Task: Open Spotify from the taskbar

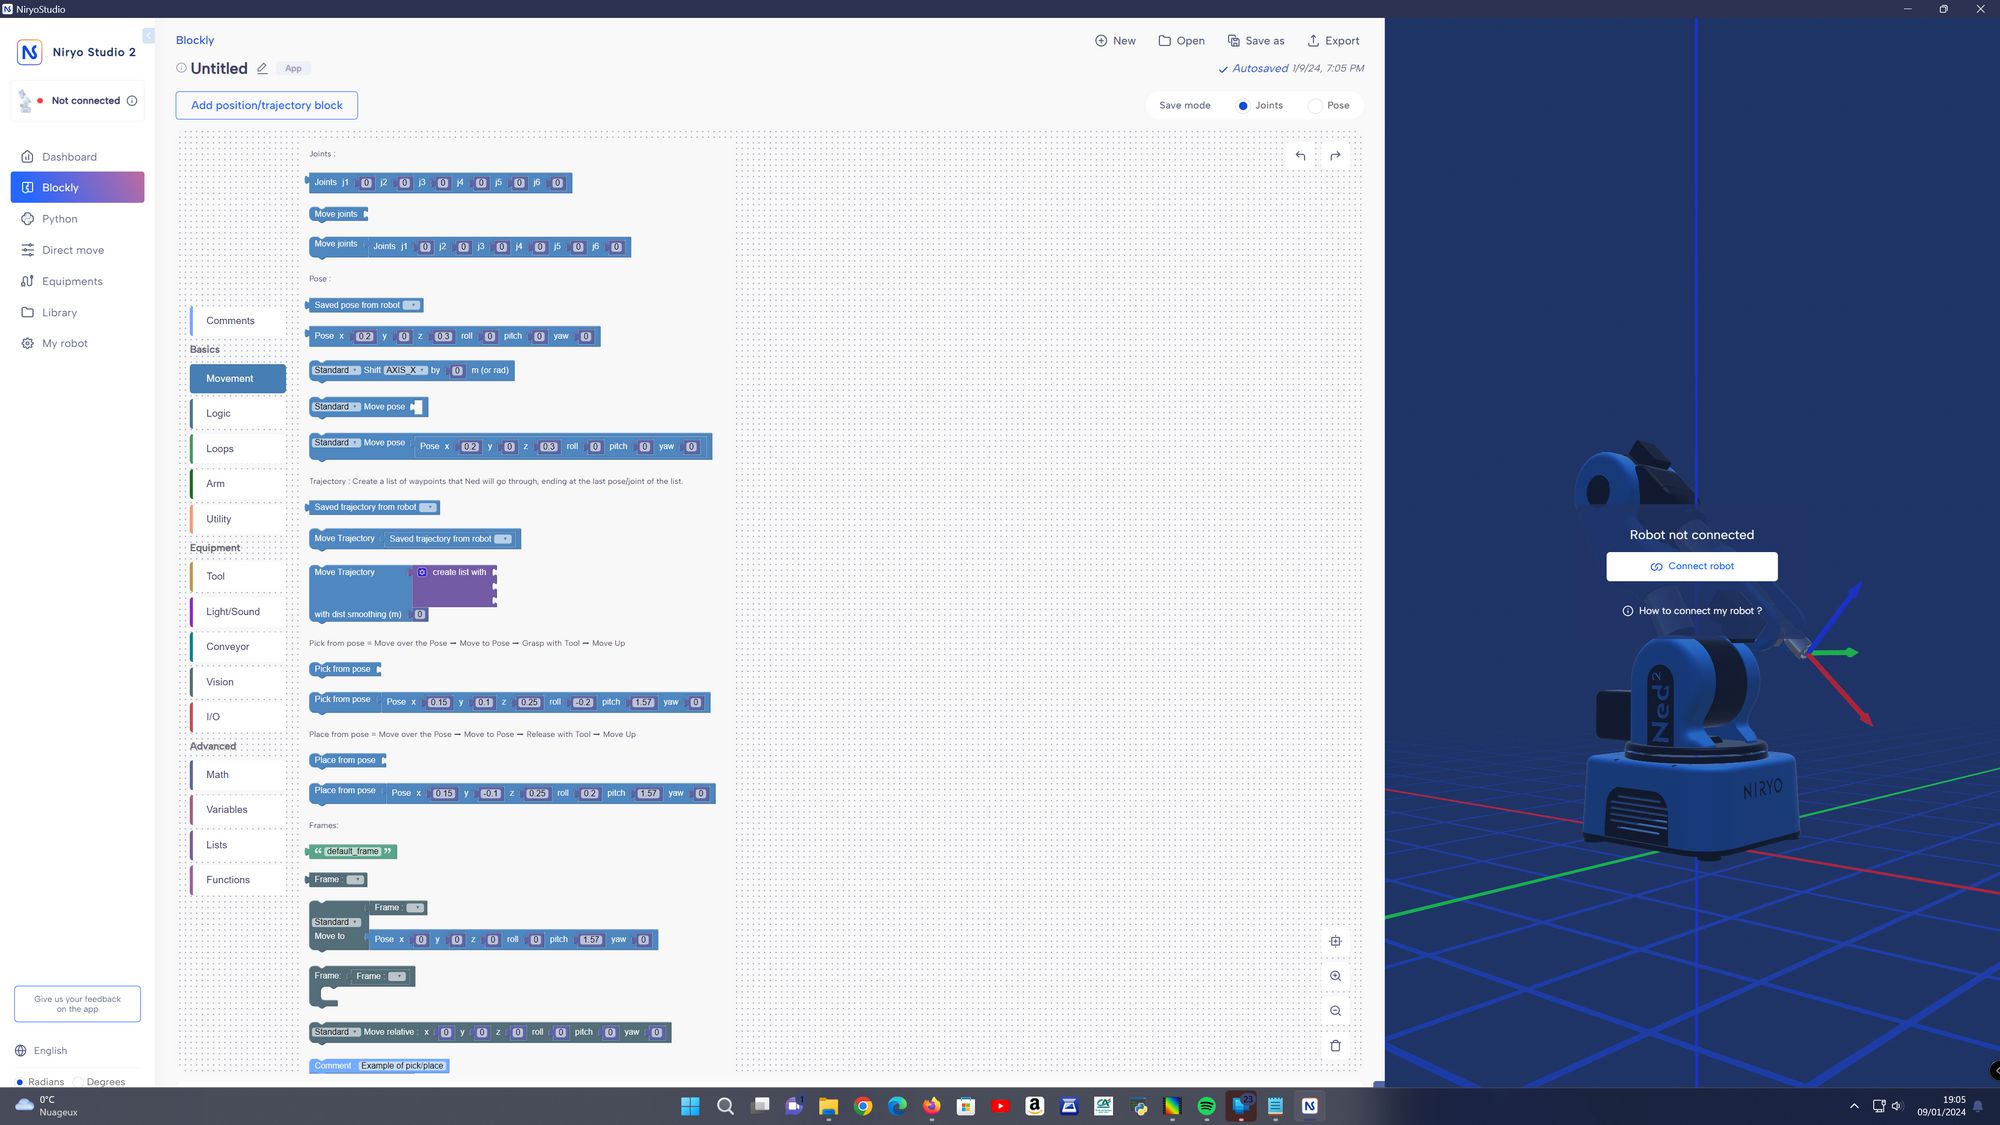Action: 1206,1106
